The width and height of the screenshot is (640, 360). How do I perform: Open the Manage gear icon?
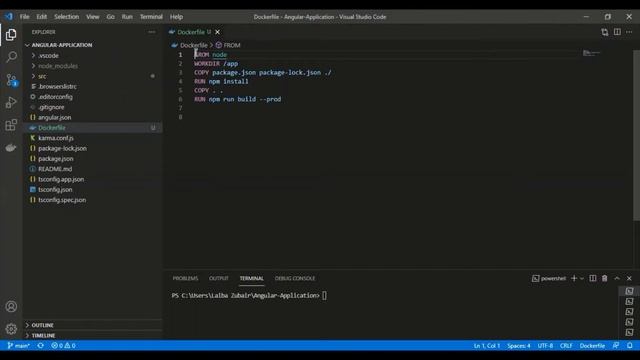coord(11,329)
